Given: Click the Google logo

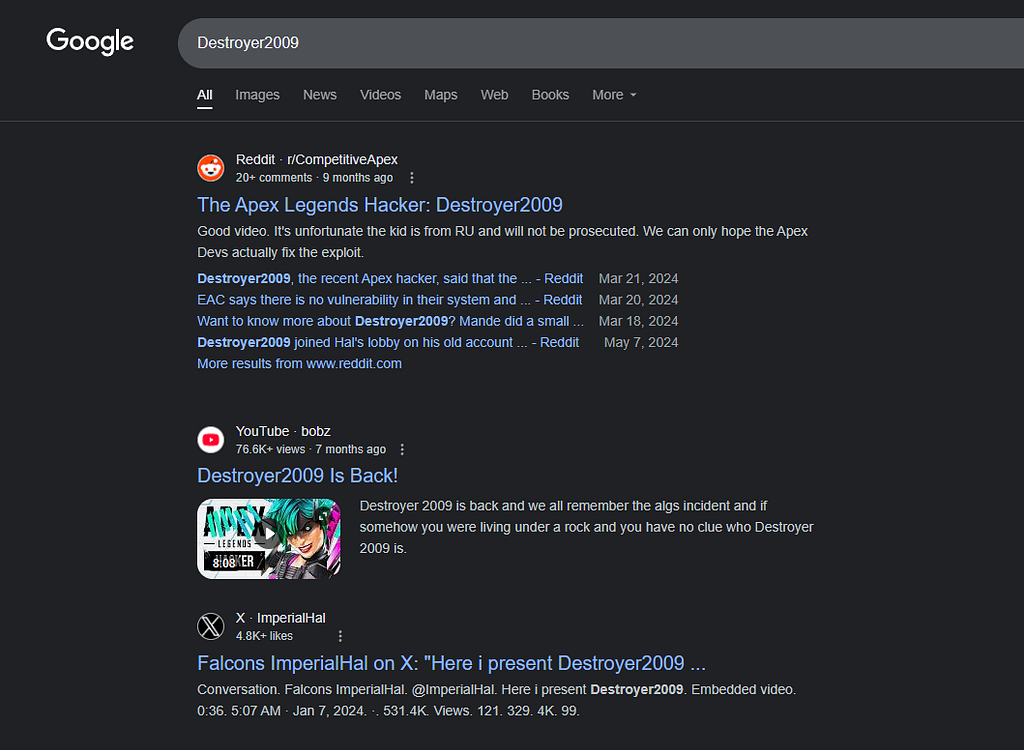Looking at the screenshot, I should pos(90,41).
